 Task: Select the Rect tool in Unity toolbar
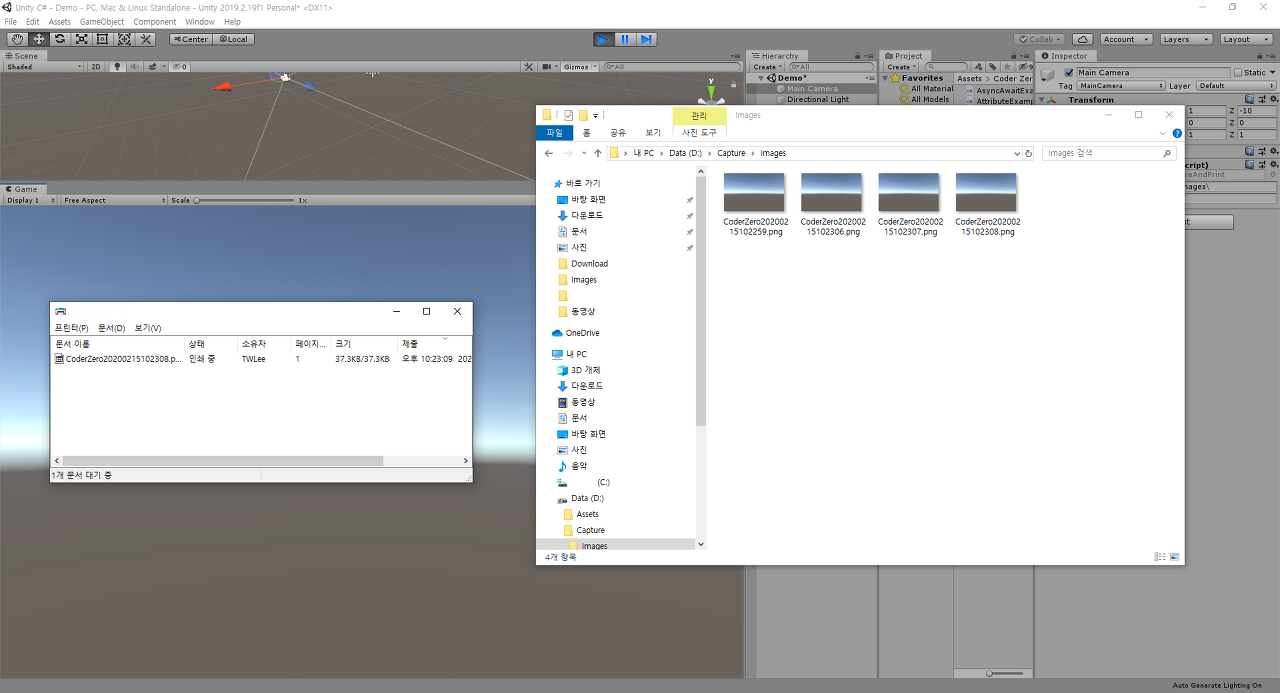tap(102, 39)
